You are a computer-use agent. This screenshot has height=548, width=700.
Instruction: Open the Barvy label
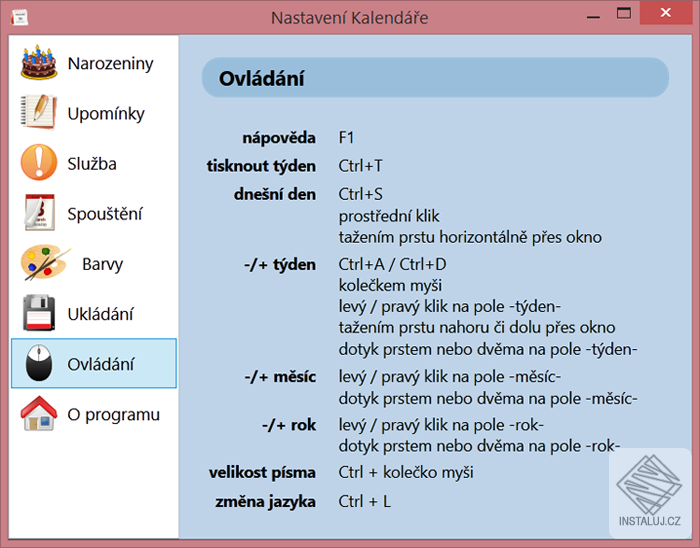[102, 264]
